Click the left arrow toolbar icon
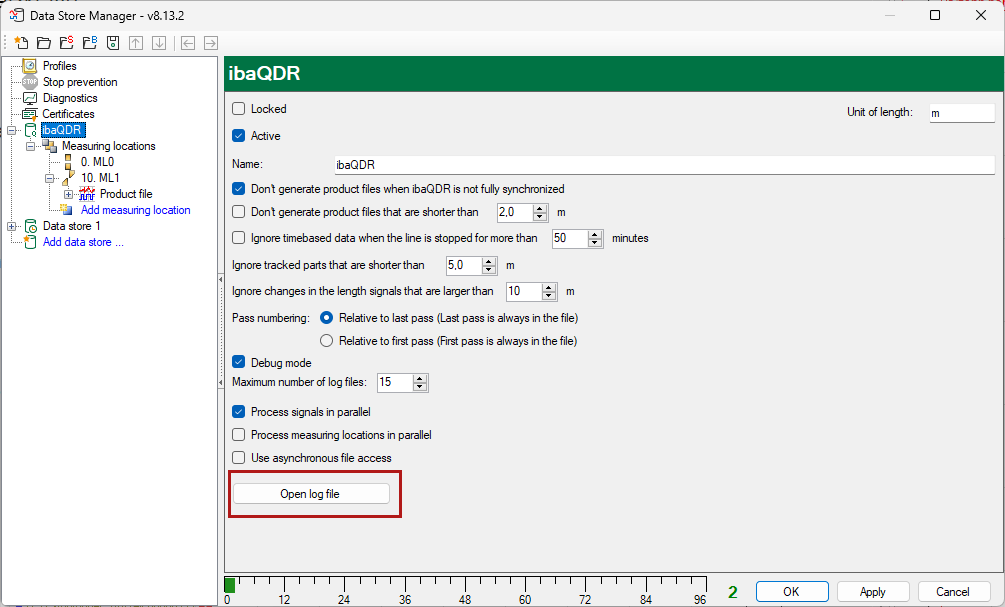 tap(188, 43)
